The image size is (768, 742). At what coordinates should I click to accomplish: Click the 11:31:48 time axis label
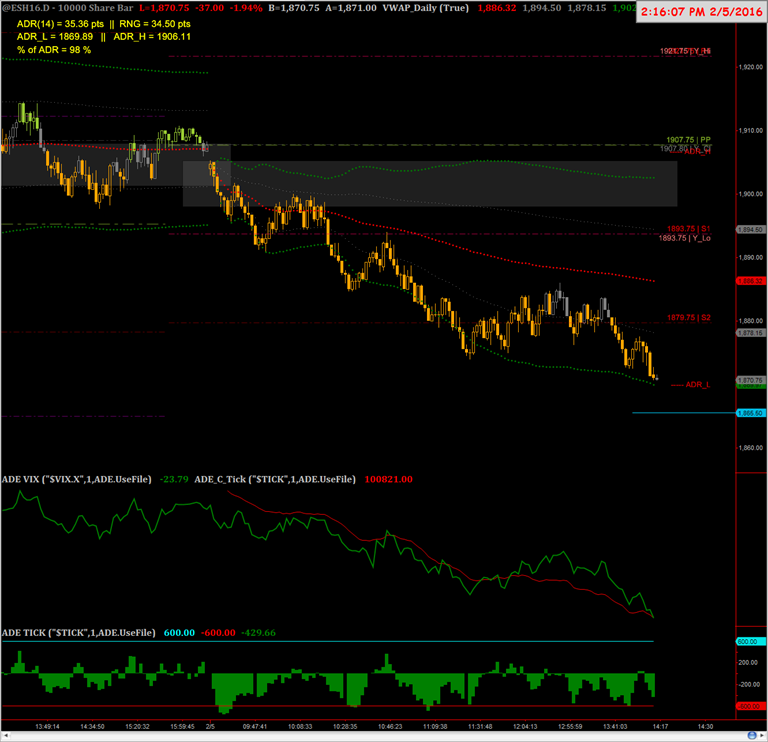coord(480,727)
